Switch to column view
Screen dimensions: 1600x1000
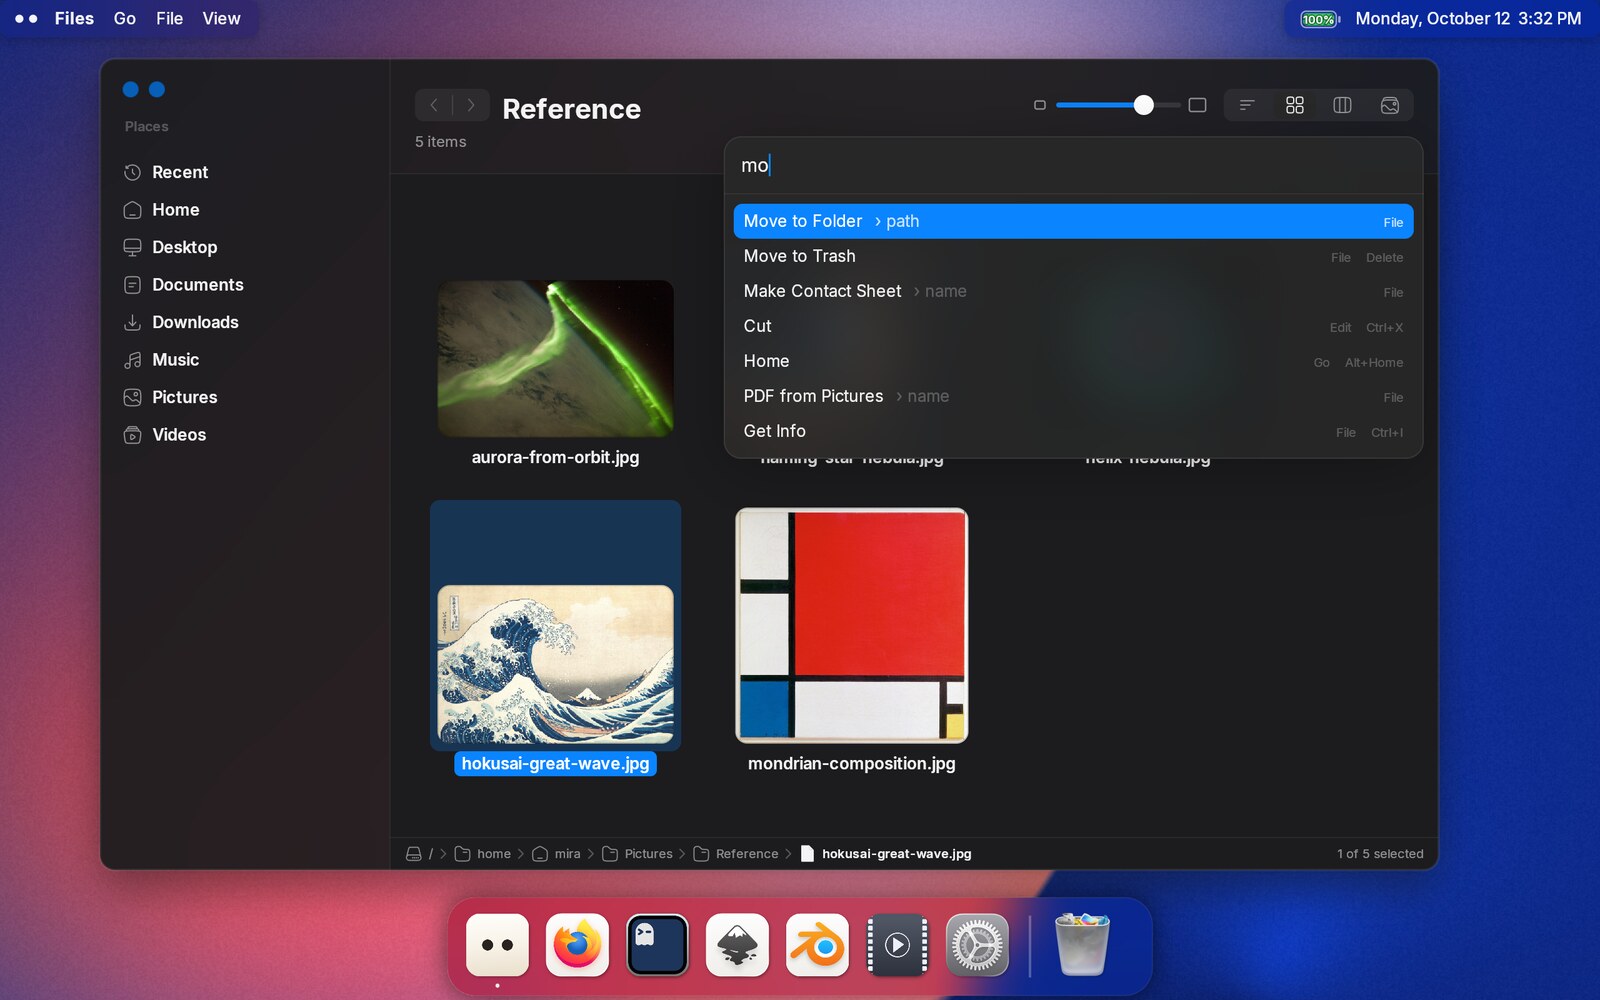coord(1342,105)
